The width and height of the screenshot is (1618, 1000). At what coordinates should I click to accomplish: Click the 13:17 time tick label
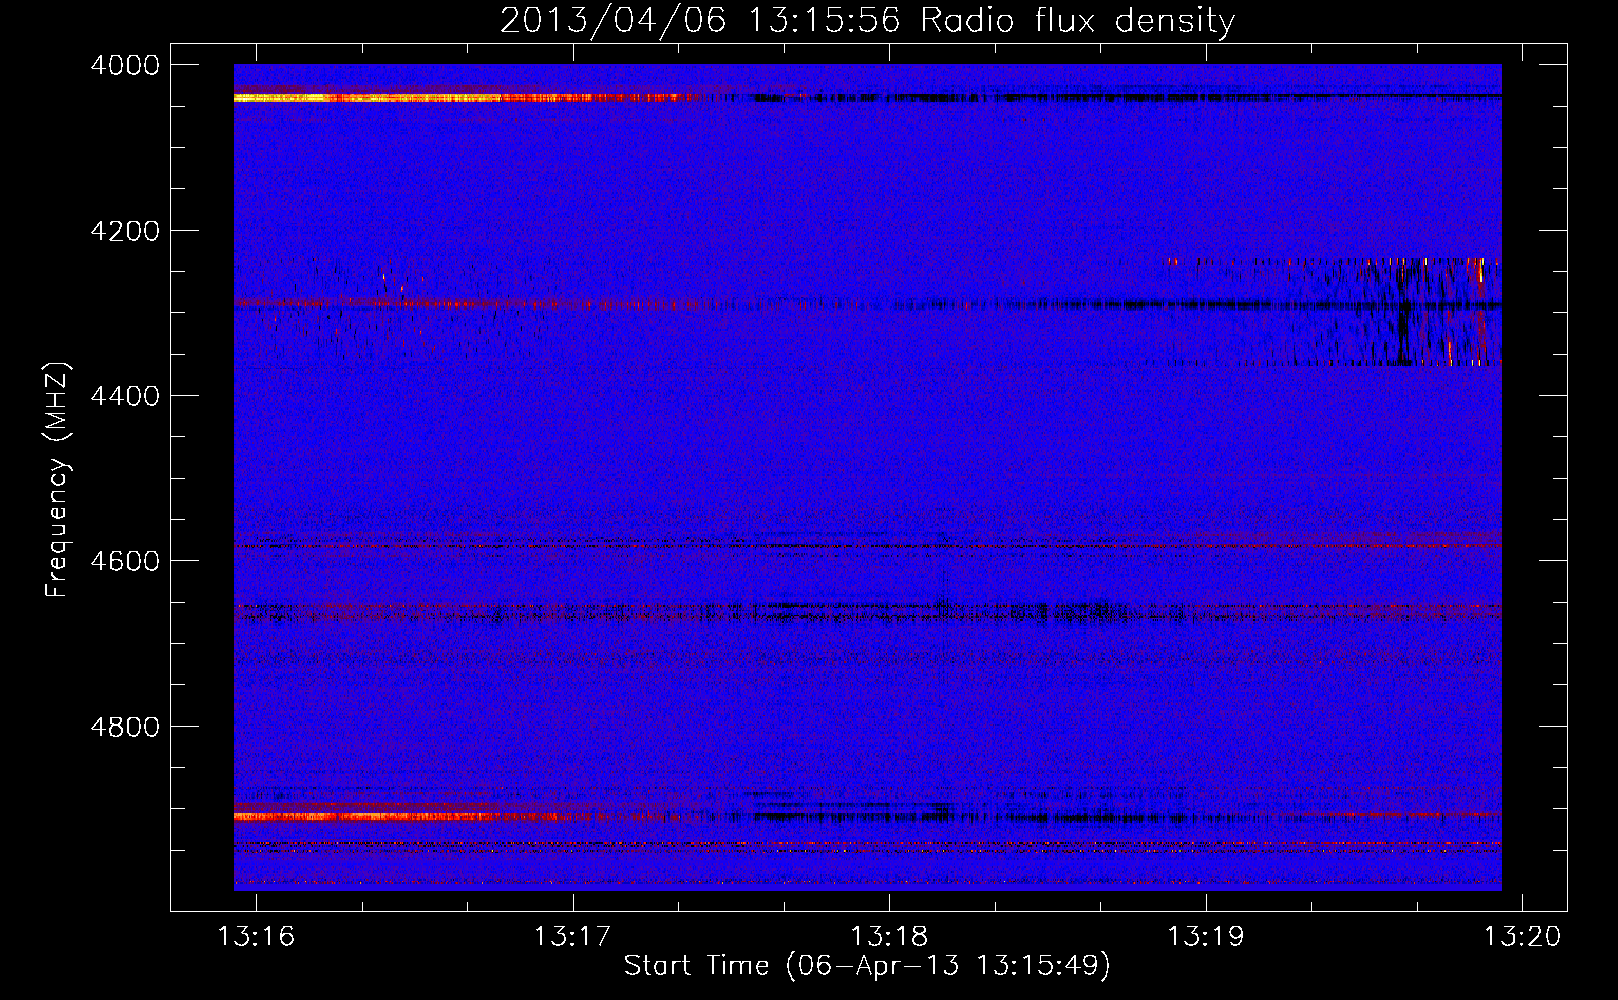click(x=573, y=936)
